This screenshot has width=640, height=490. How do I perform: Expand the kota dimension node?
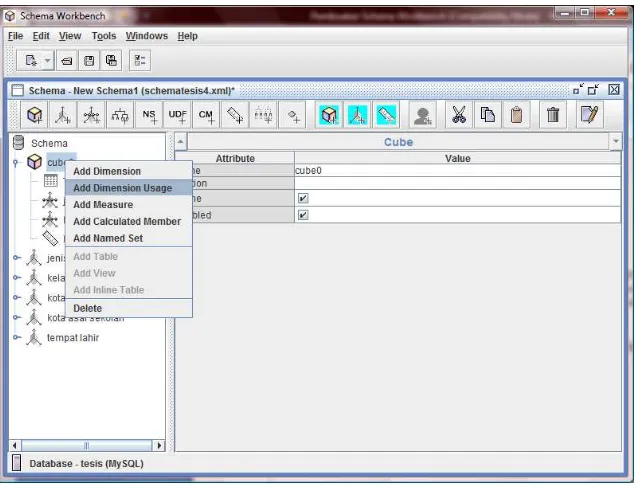pos(17,298)
